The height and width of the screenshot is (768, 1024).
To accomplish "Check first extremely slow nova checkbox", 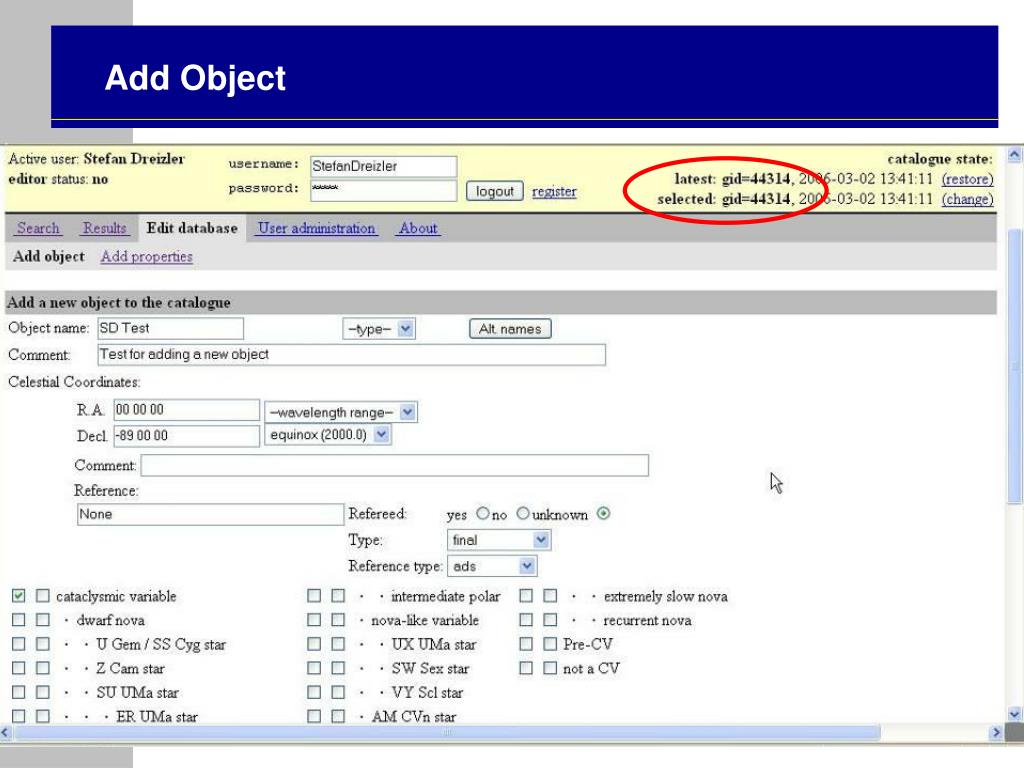I will click(x=526, y=596).
